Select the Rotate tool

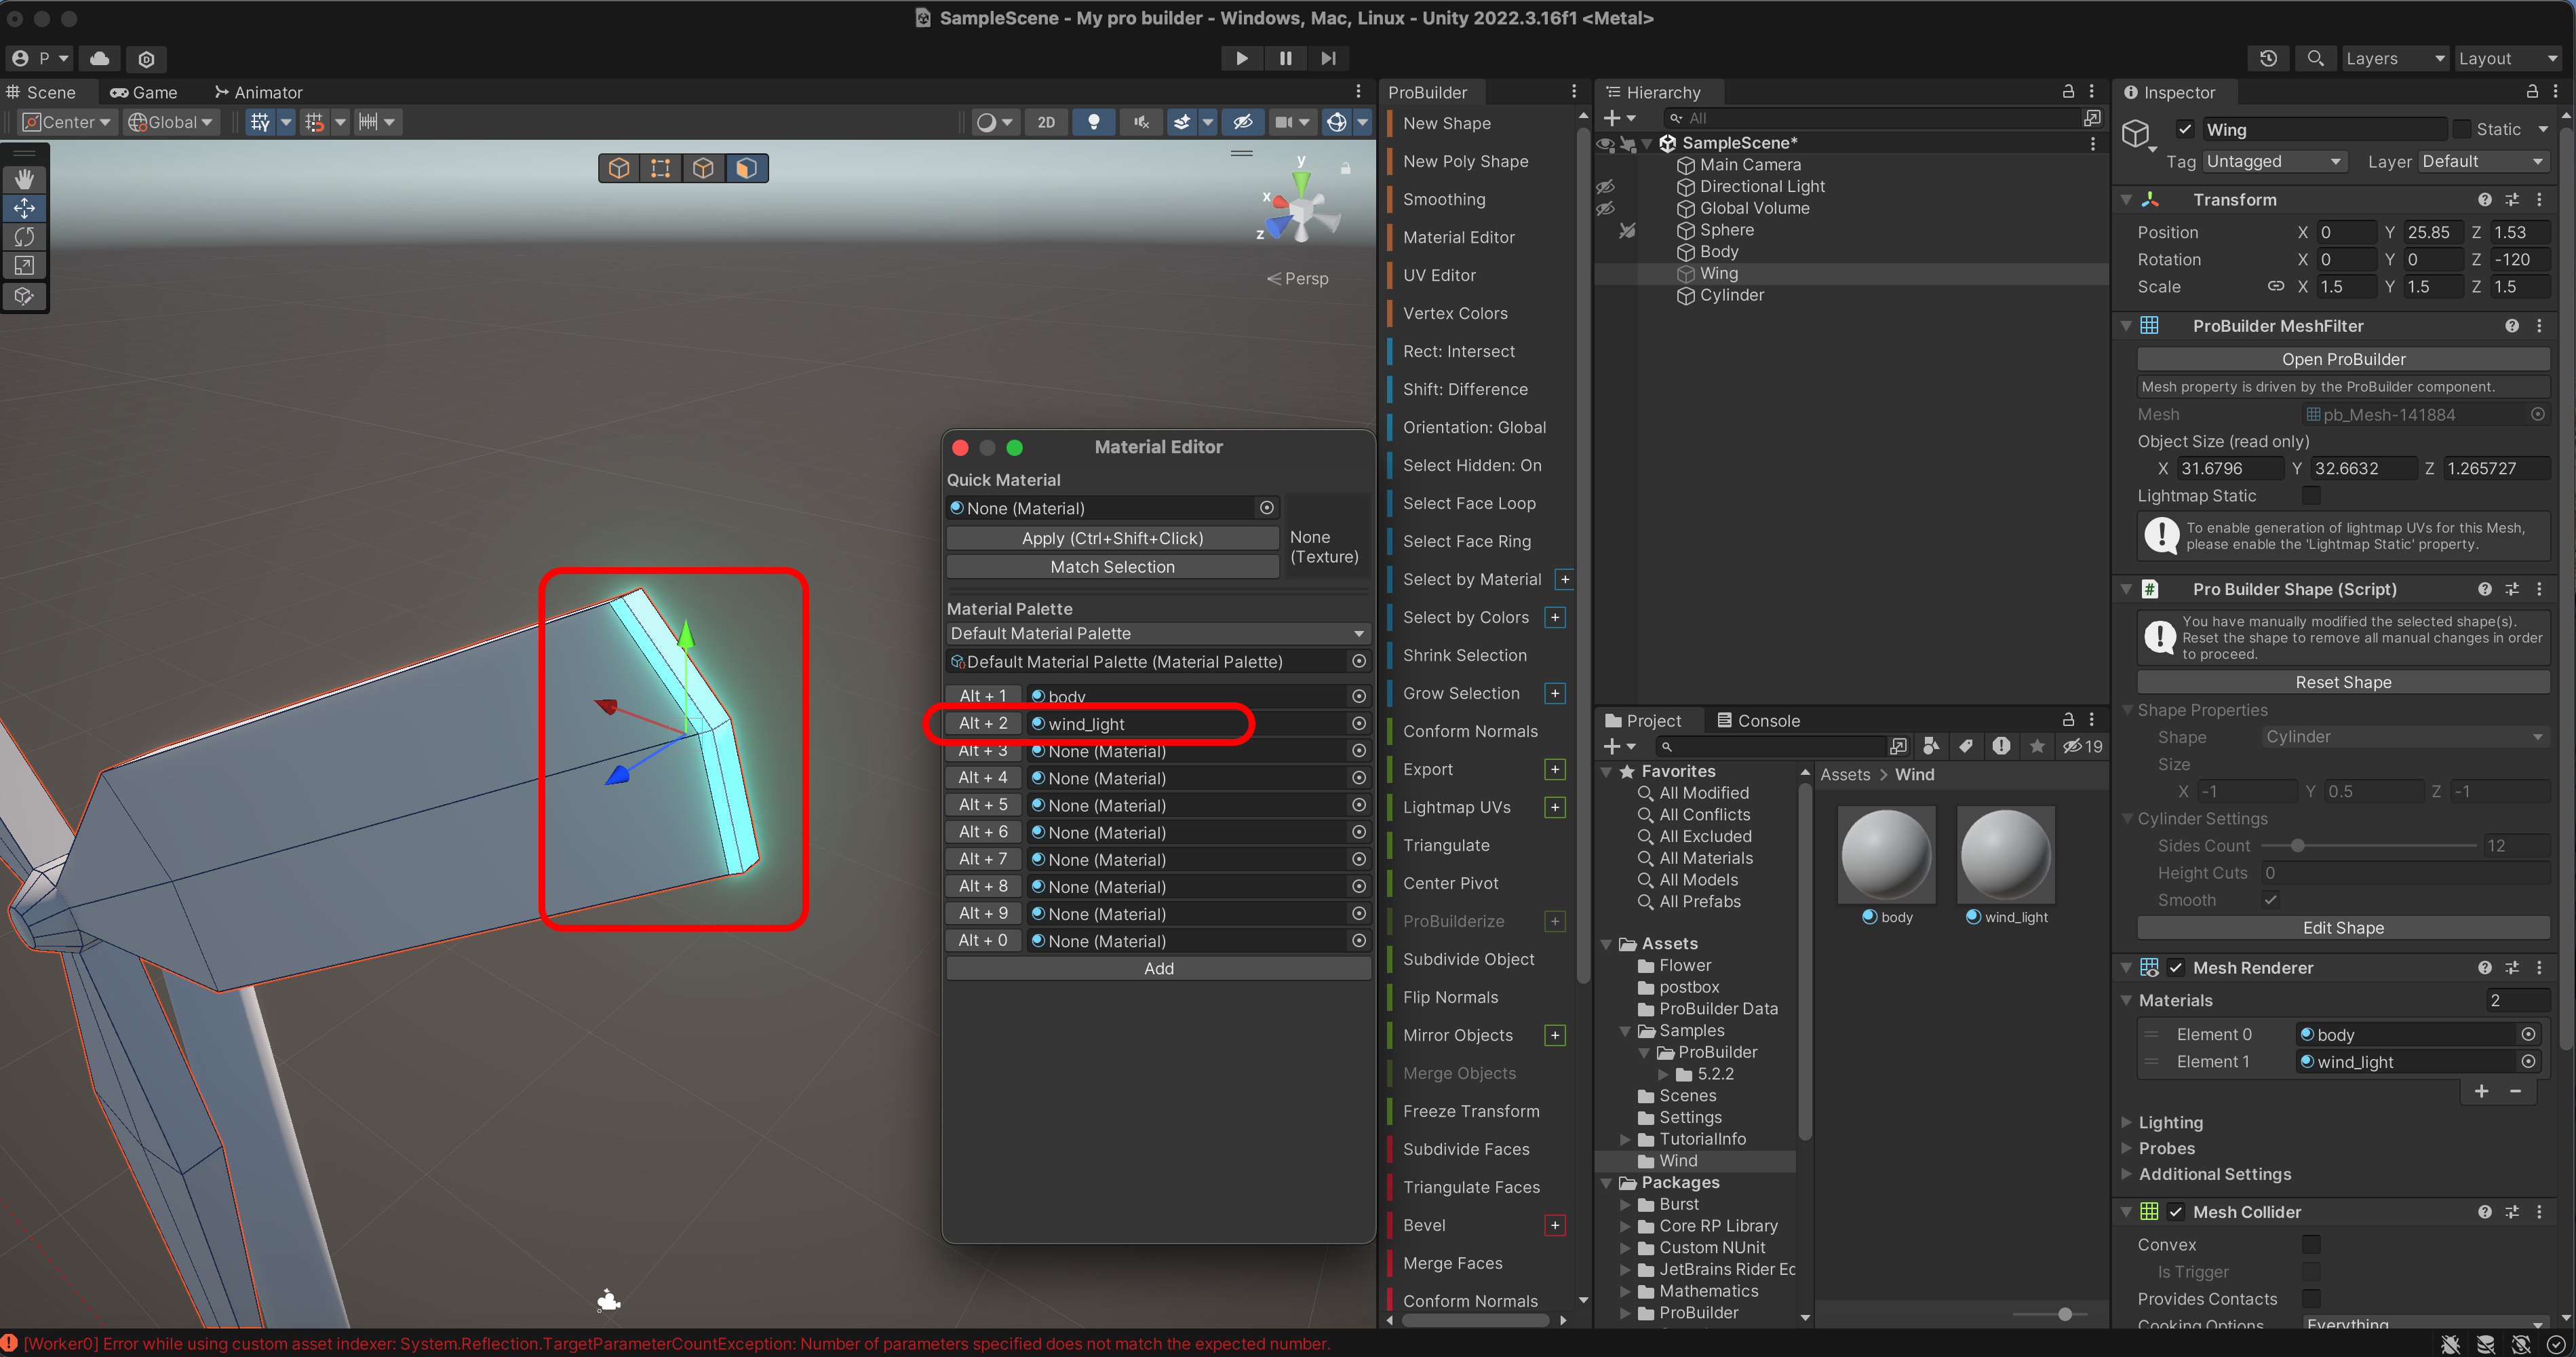24,237
